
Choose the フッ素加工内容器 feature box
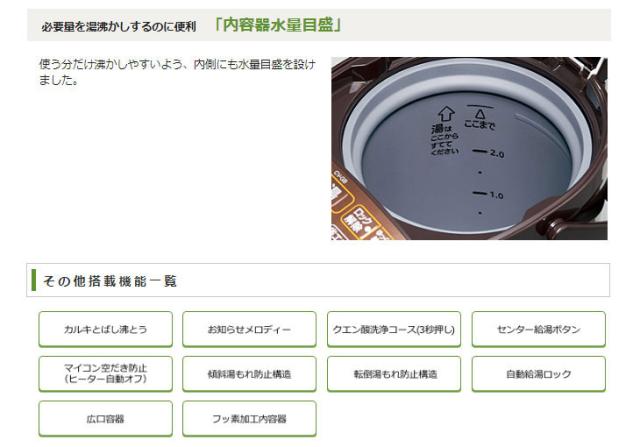coord(249,418)
